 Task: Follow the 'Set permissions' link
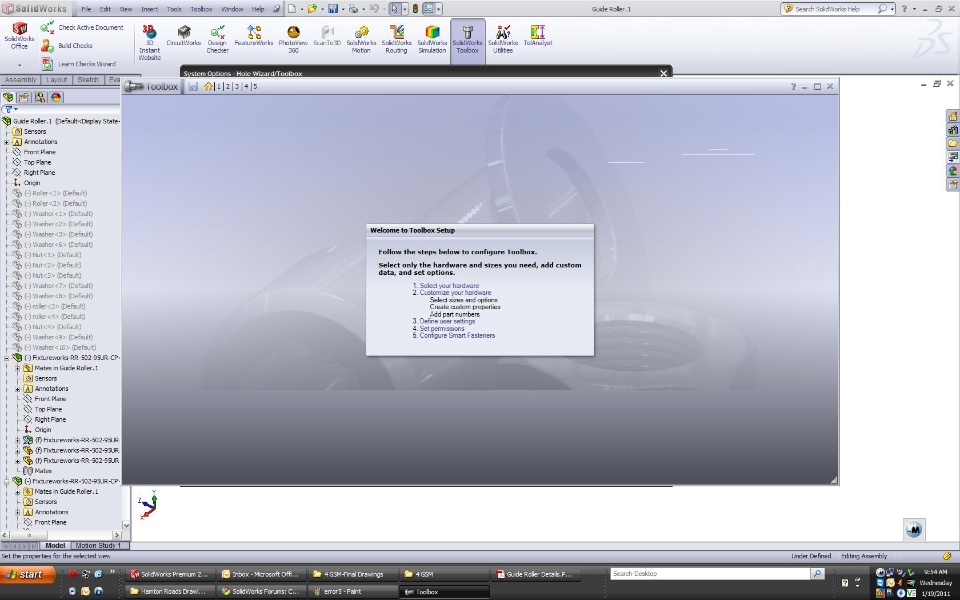[x=442, y=329]
